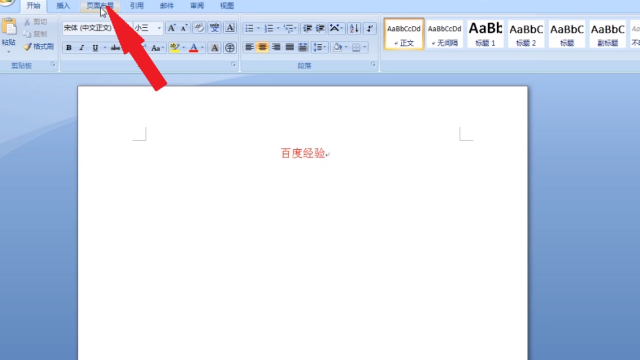Increase font size with Grow Font icon
Screen dimensions: 640x360
coord(171,28)
